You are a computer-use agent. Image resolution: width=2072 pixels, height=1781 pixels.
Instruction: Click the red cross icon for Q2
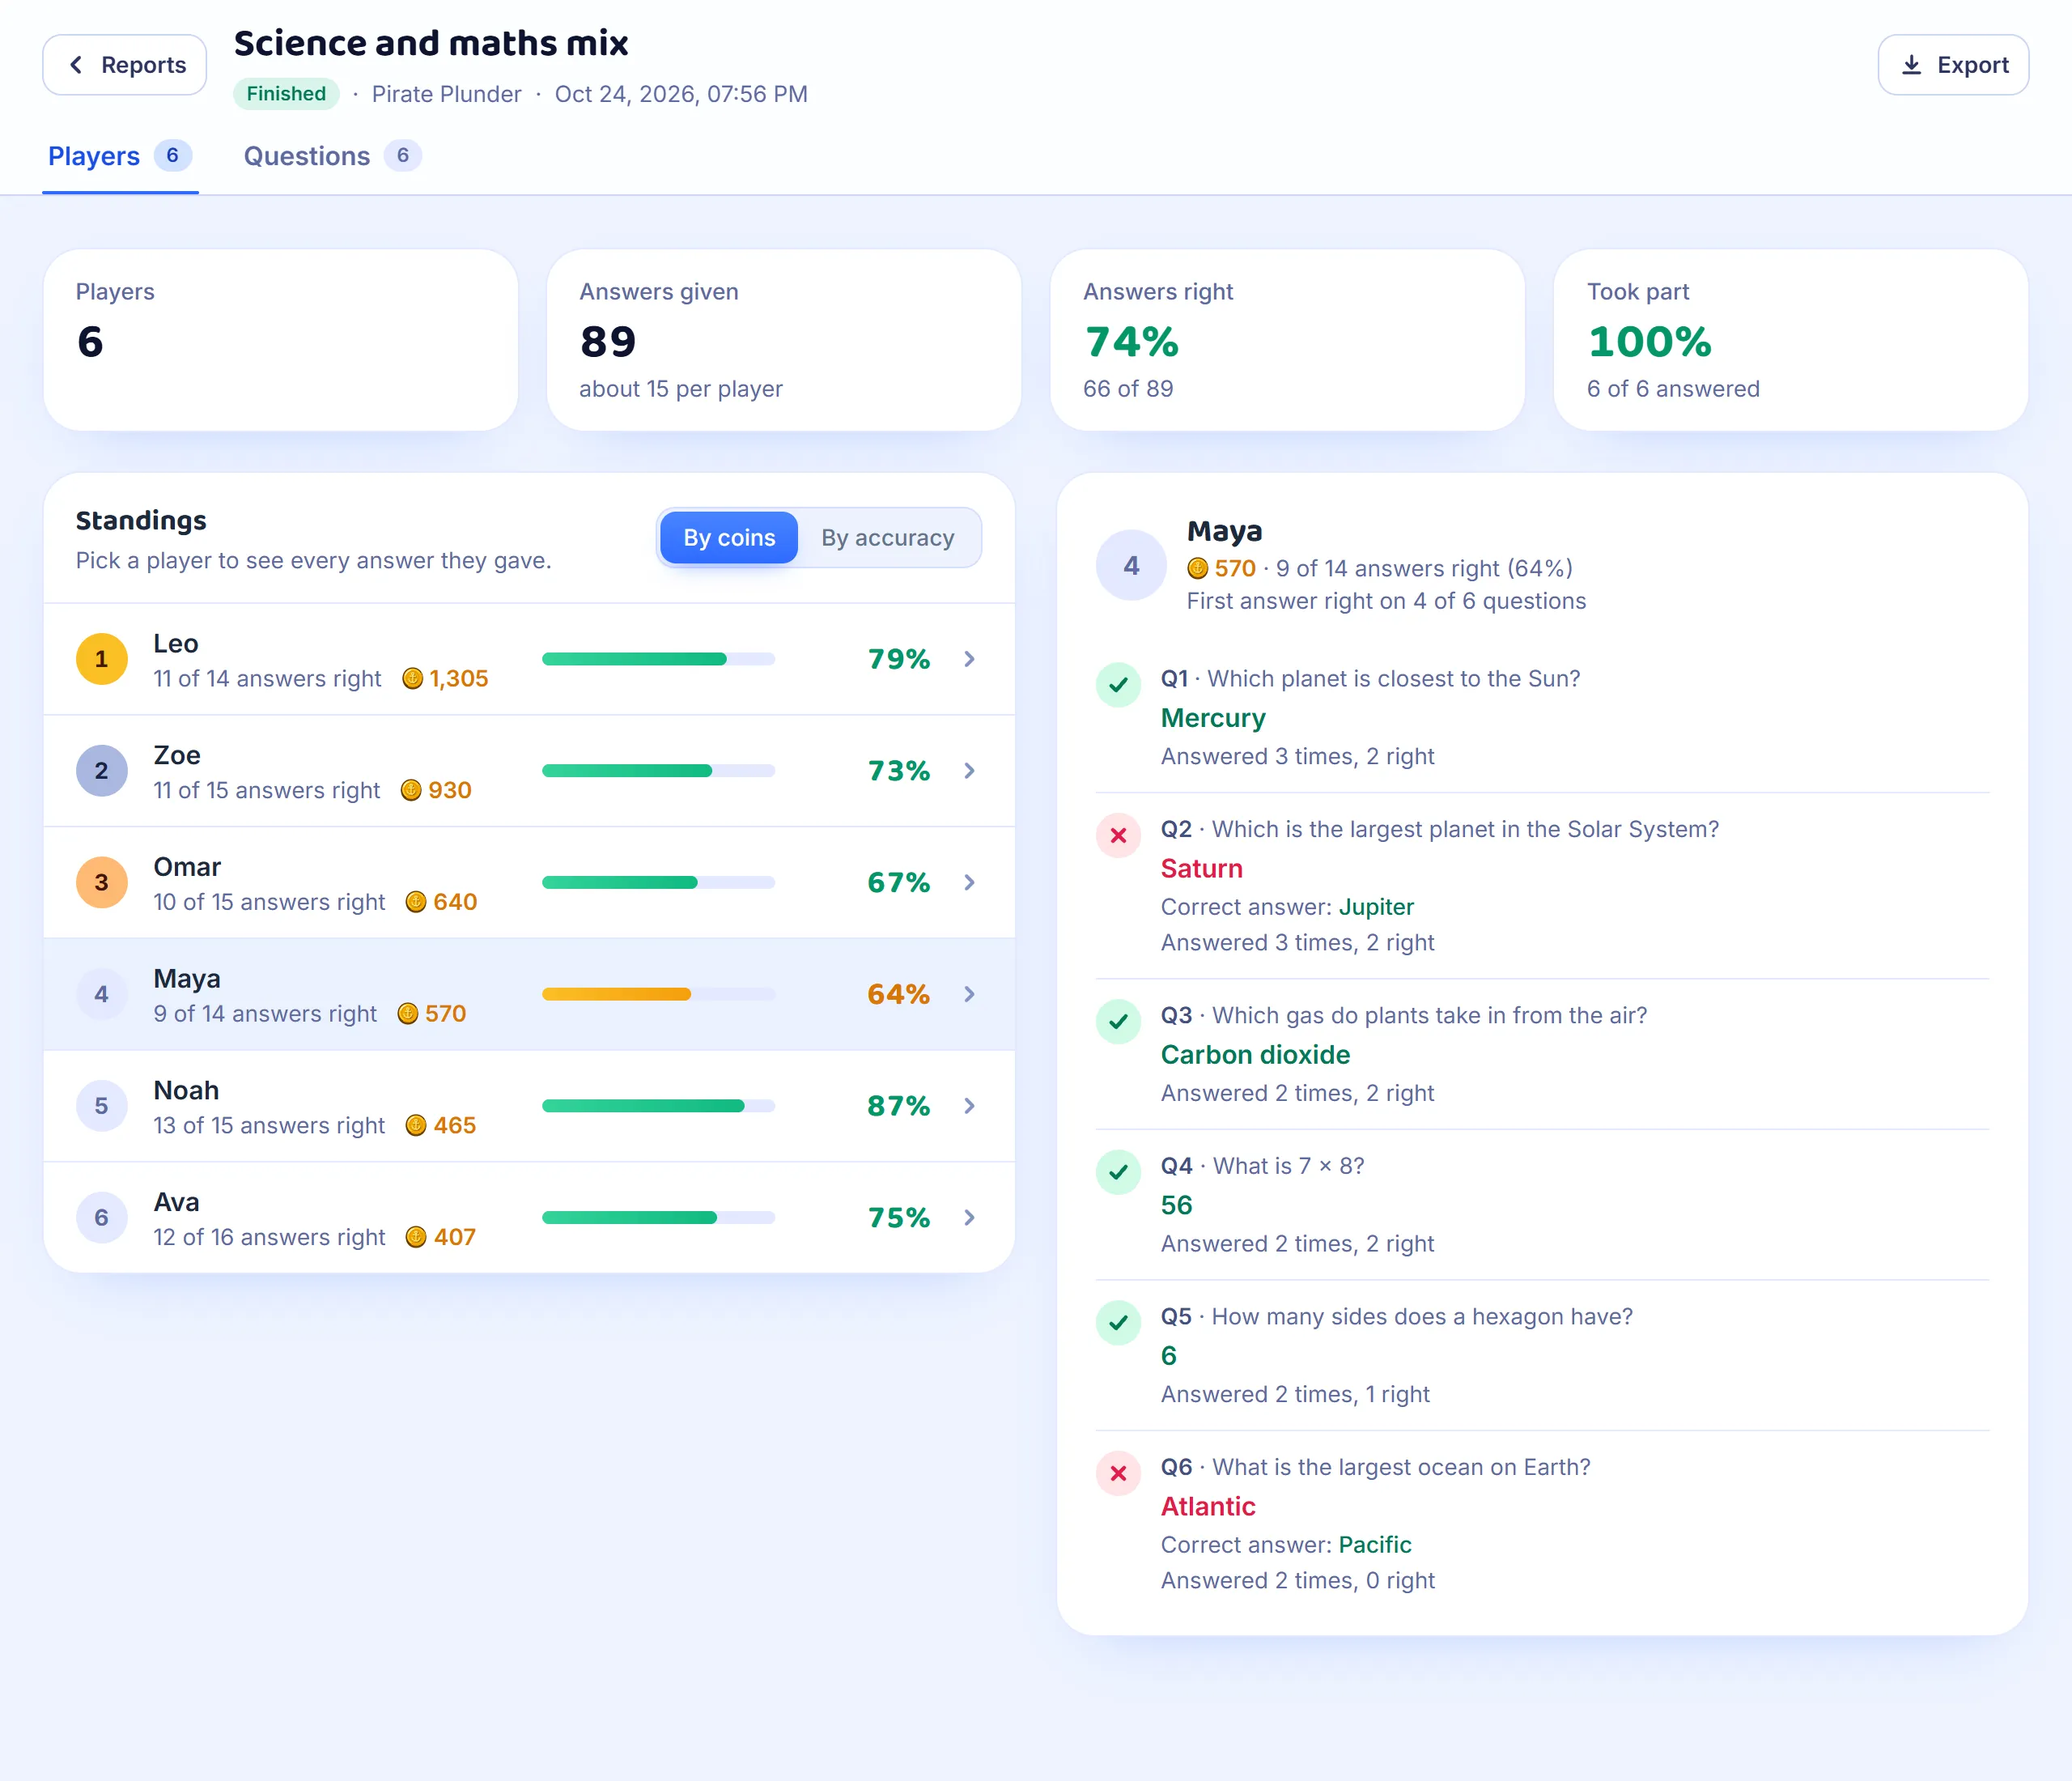click(1119, 836)
